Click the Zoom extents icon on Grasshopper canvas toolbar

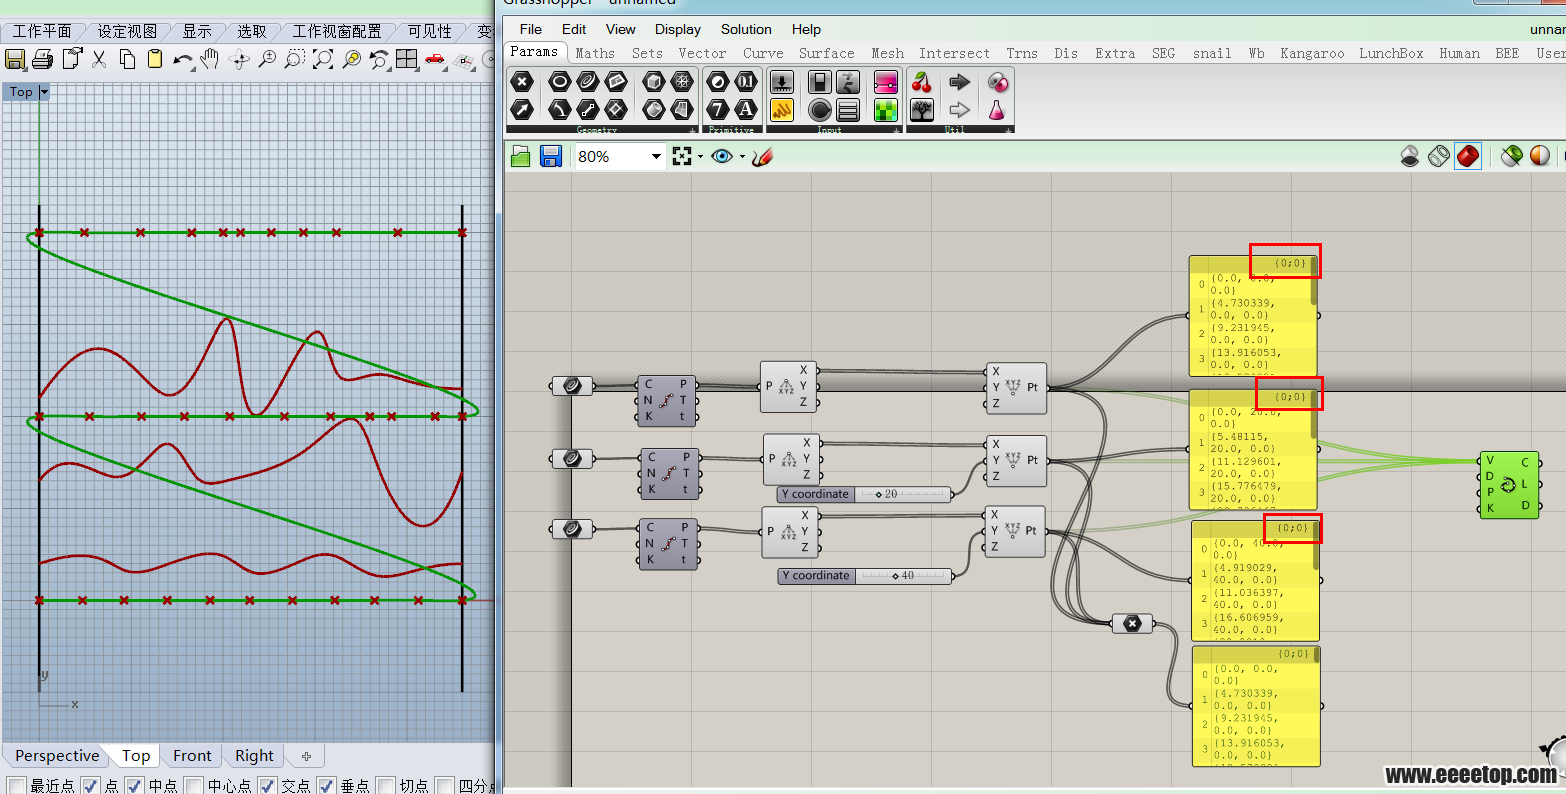(682, 156)
